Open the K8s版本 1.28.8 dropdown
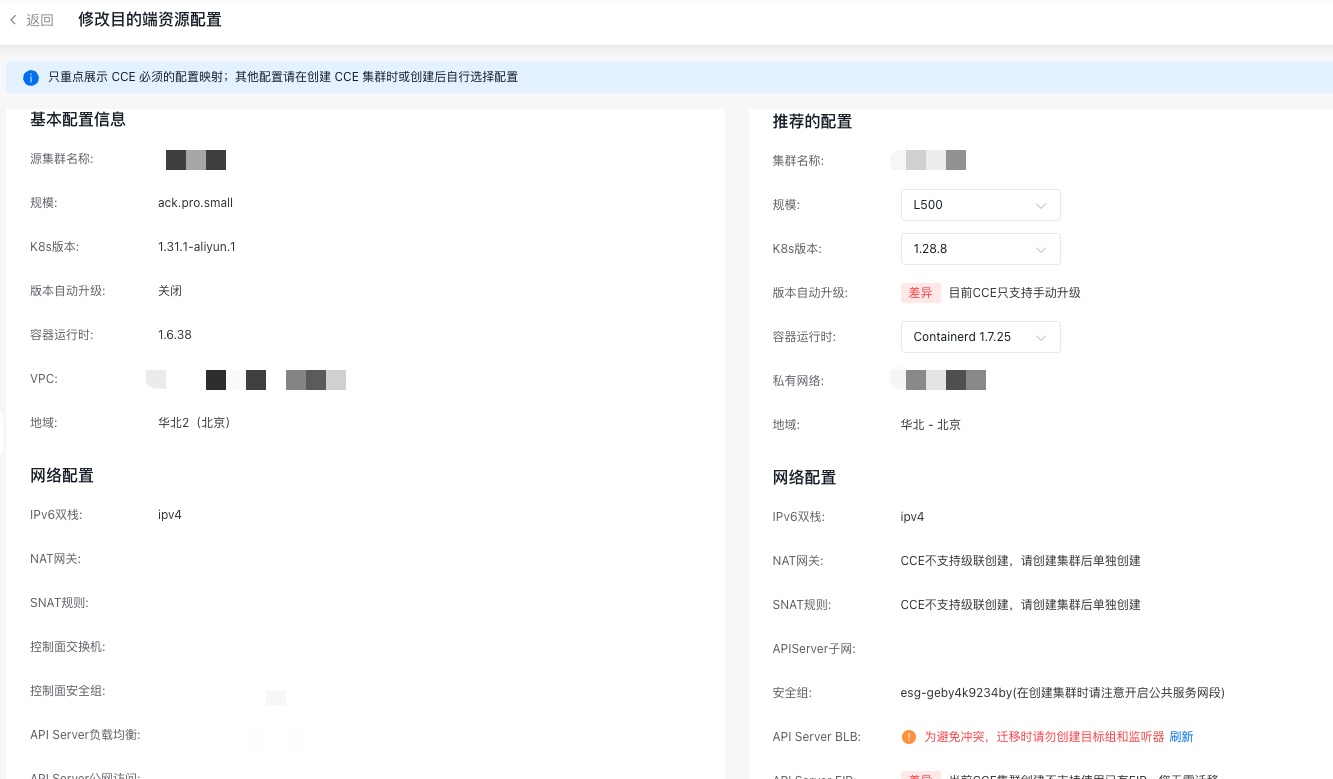The width and height of the screenshot is (1333, 779). [x=980, y=249]
